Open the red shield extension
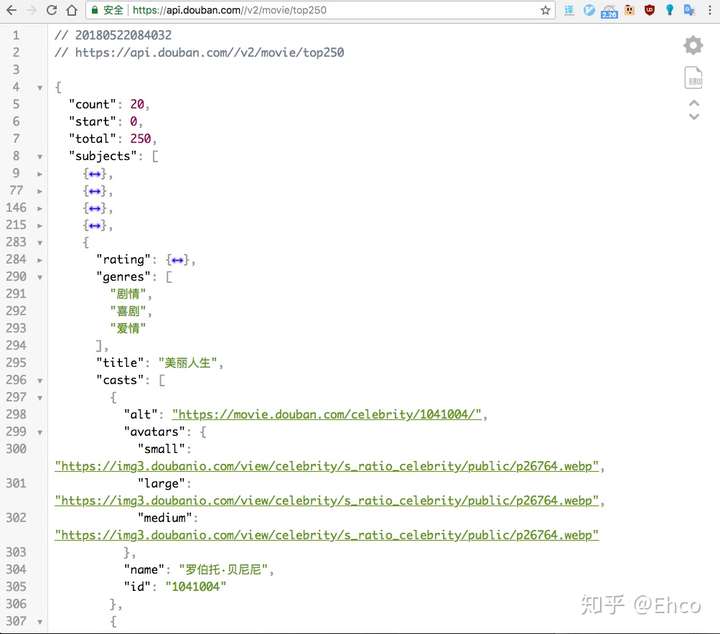Viewport: 720px width, 634px height. [649, 10]
